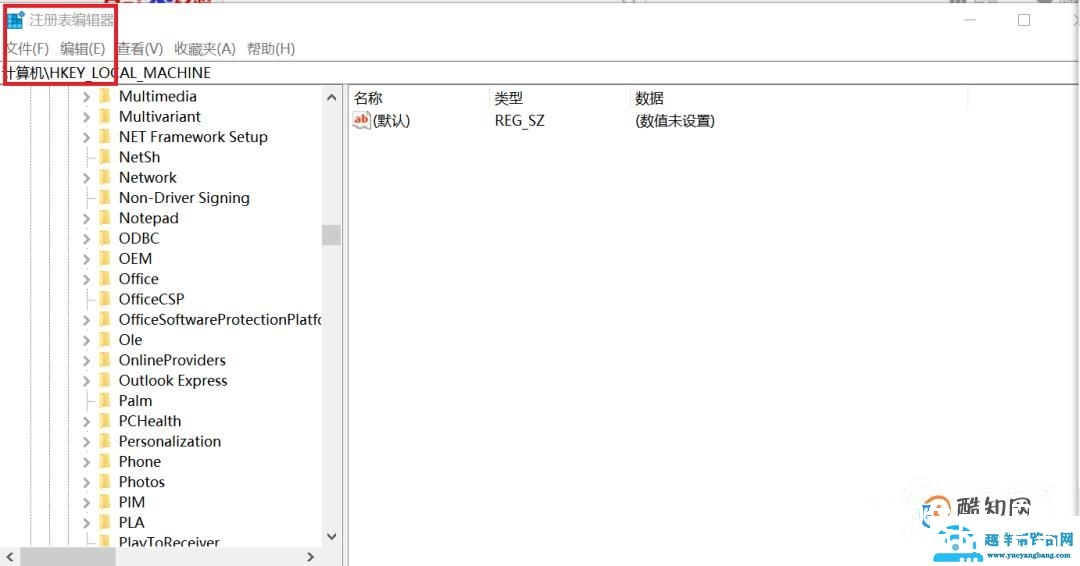
Task: Expand the OEM key
Action: [87, 260]
